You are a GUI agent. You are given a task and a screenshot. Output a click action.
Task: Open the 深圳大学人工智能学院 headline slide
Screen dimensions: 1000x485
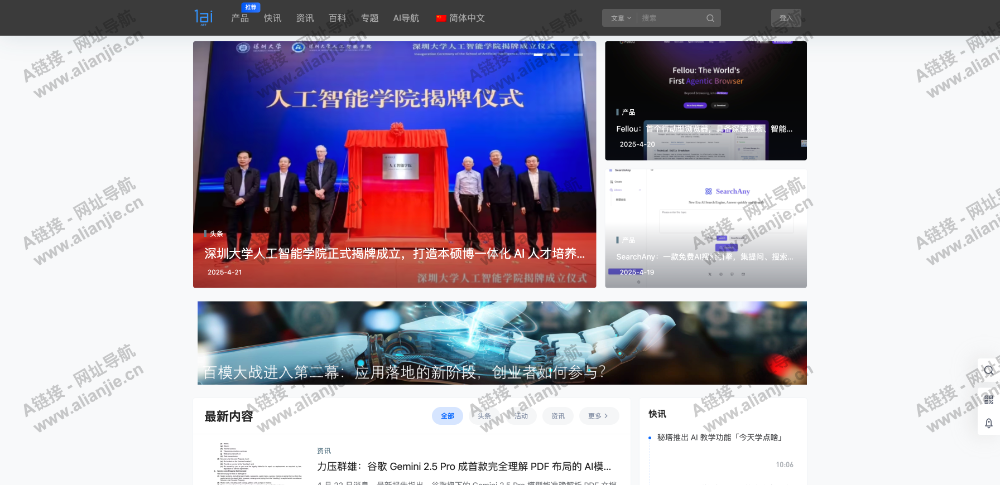click(394, 164)
